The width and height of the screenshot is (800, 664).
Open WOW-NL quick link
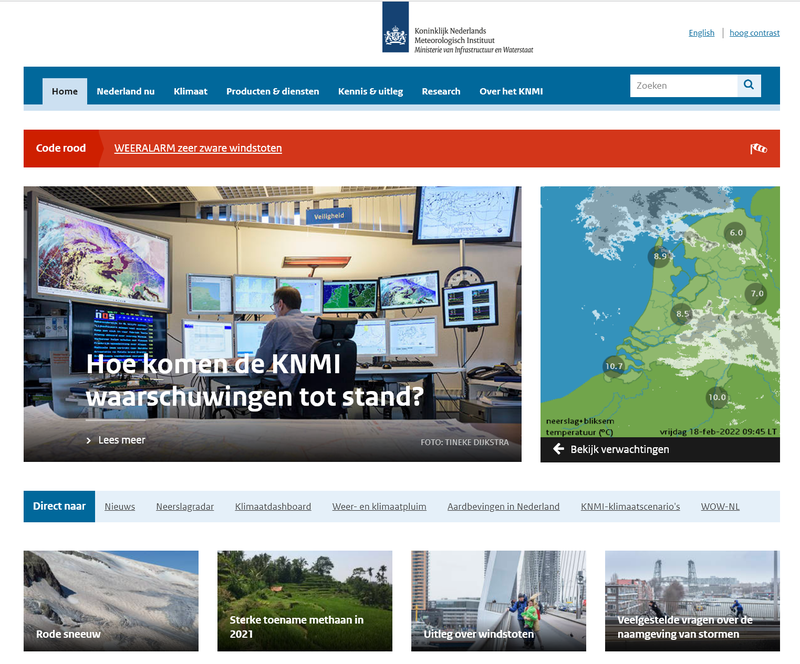coord(720,506)
